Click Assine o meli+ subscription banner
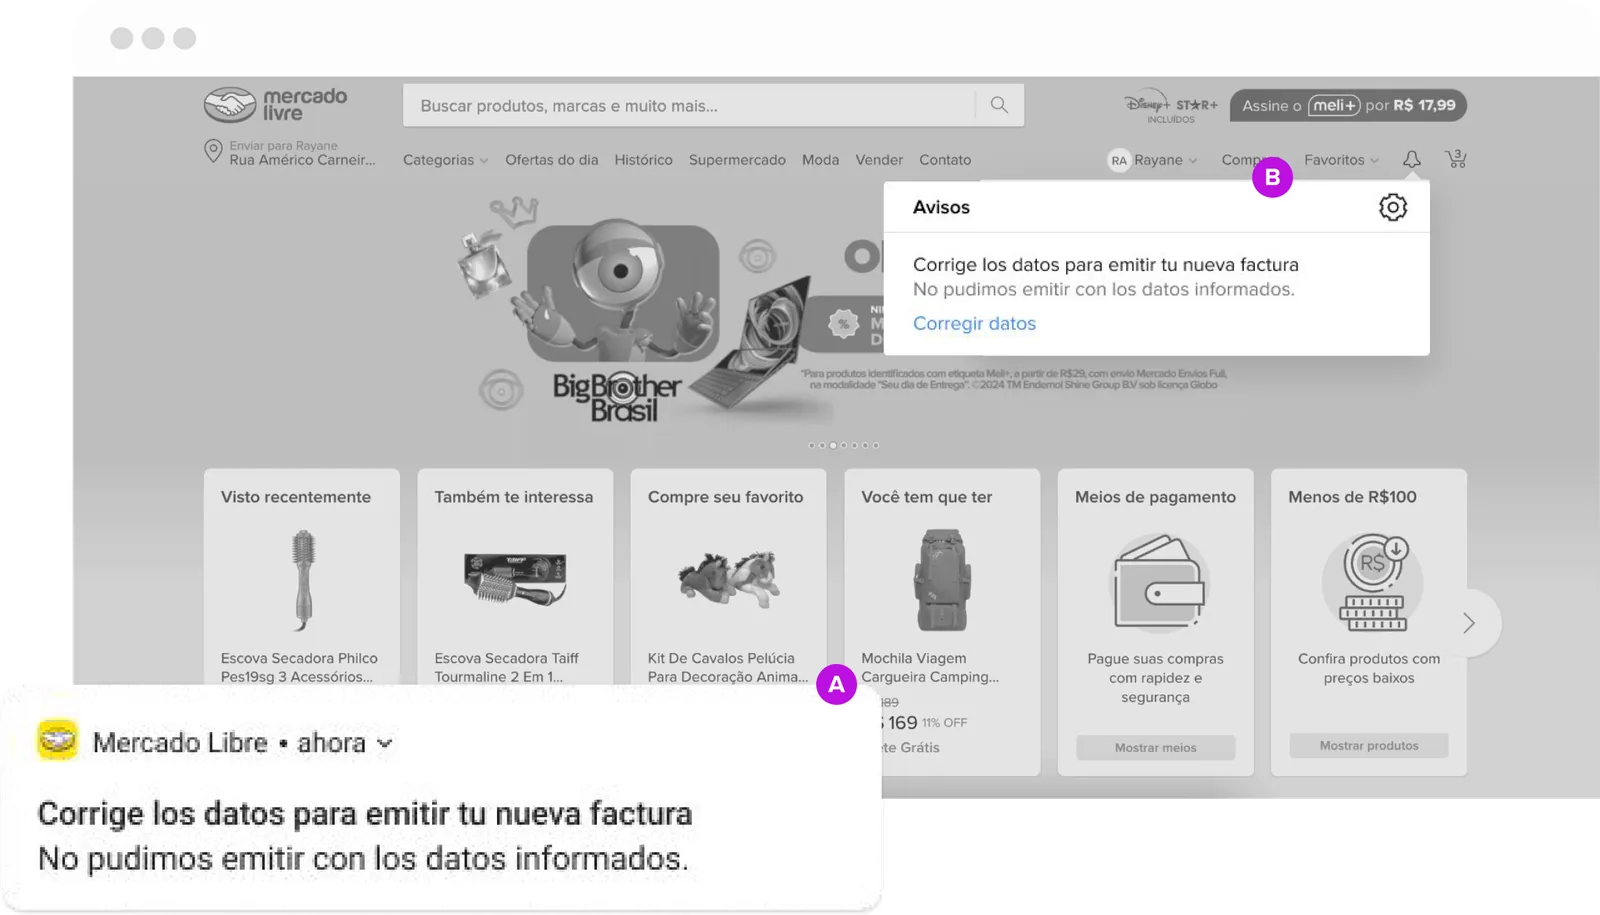 point(1348,105)
